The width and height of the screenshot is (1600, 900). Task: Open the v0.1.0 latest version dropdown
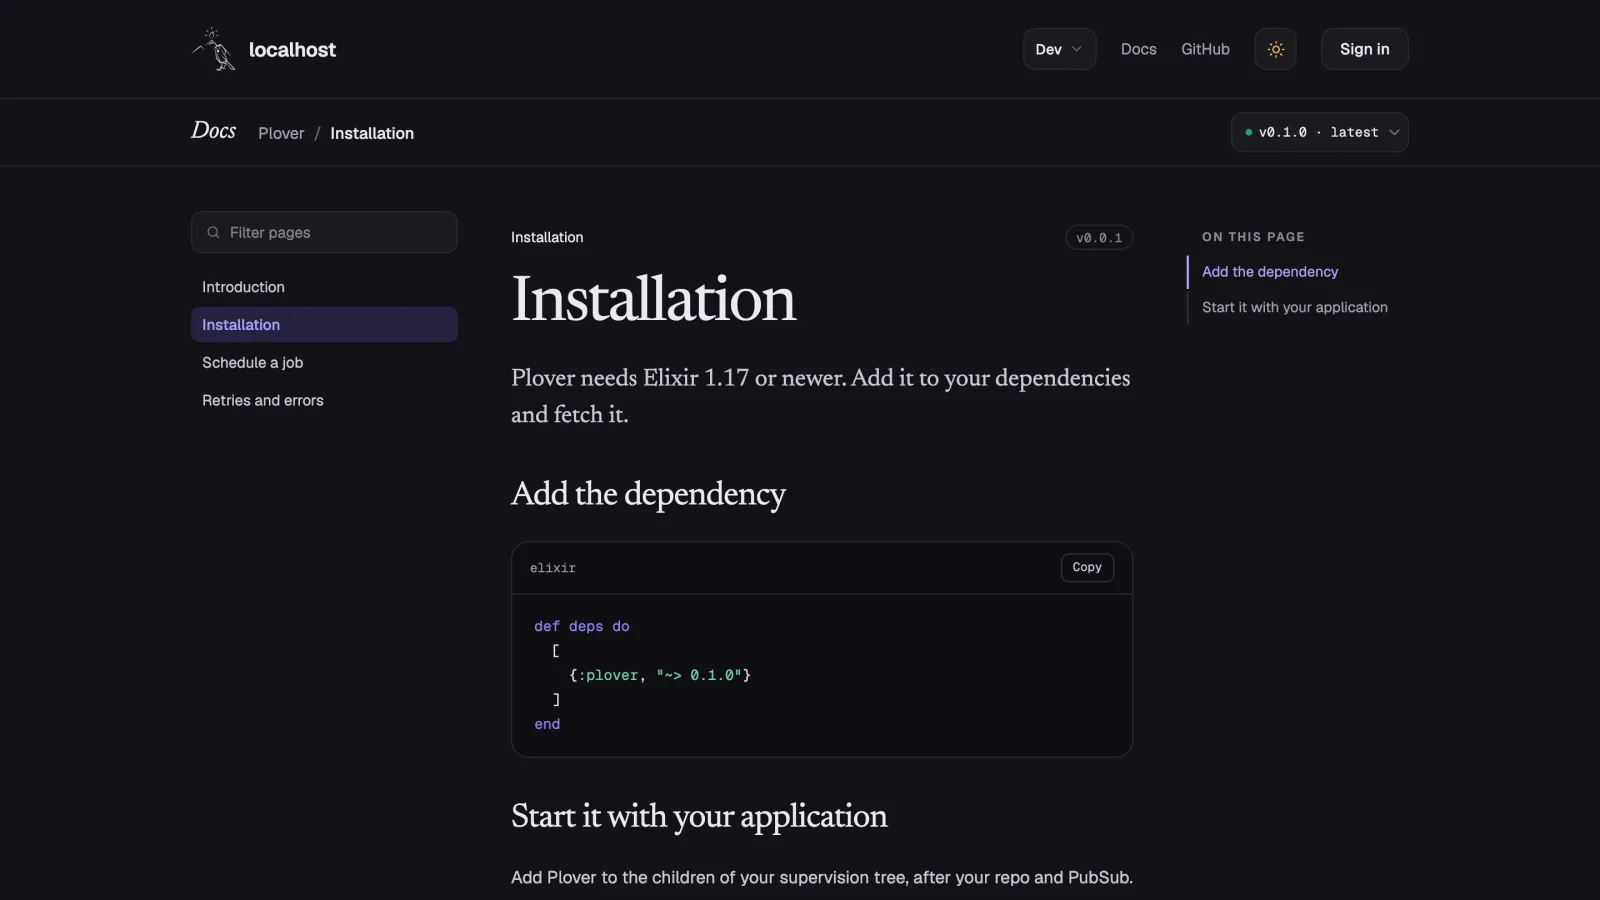1319,132
